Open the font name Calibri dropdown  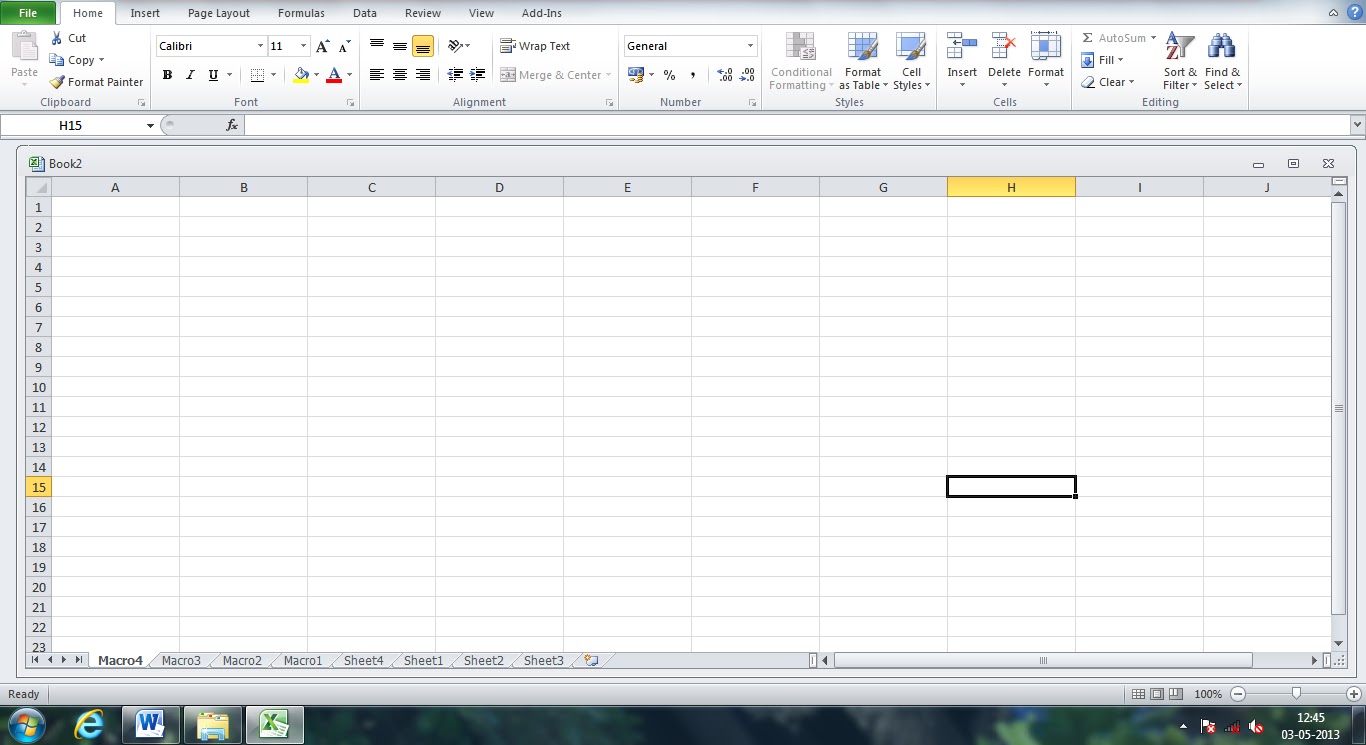click(x=260, y=46)
